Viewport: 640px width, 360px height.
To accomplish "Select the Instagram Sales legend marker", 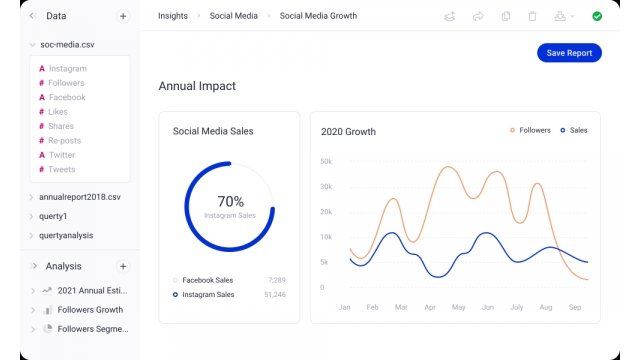I will 175,295.
